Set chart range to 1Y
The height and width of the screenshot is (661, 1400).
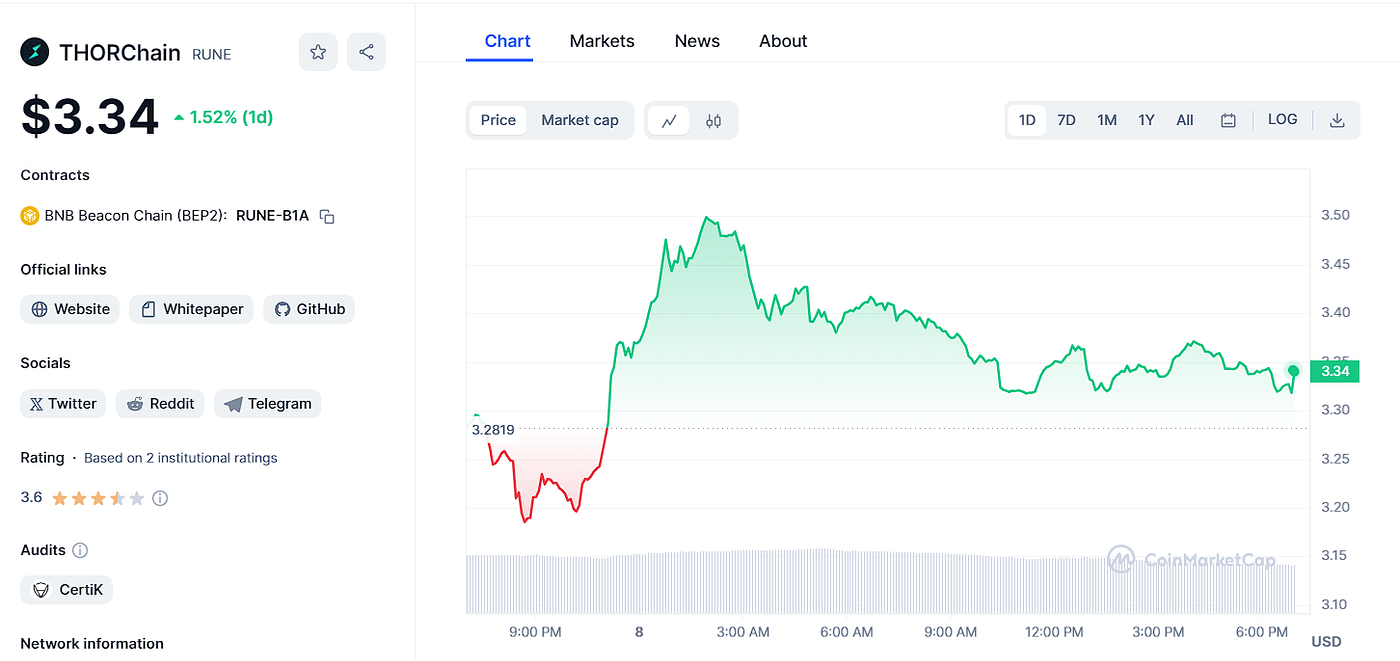(x=1146, y=120)
